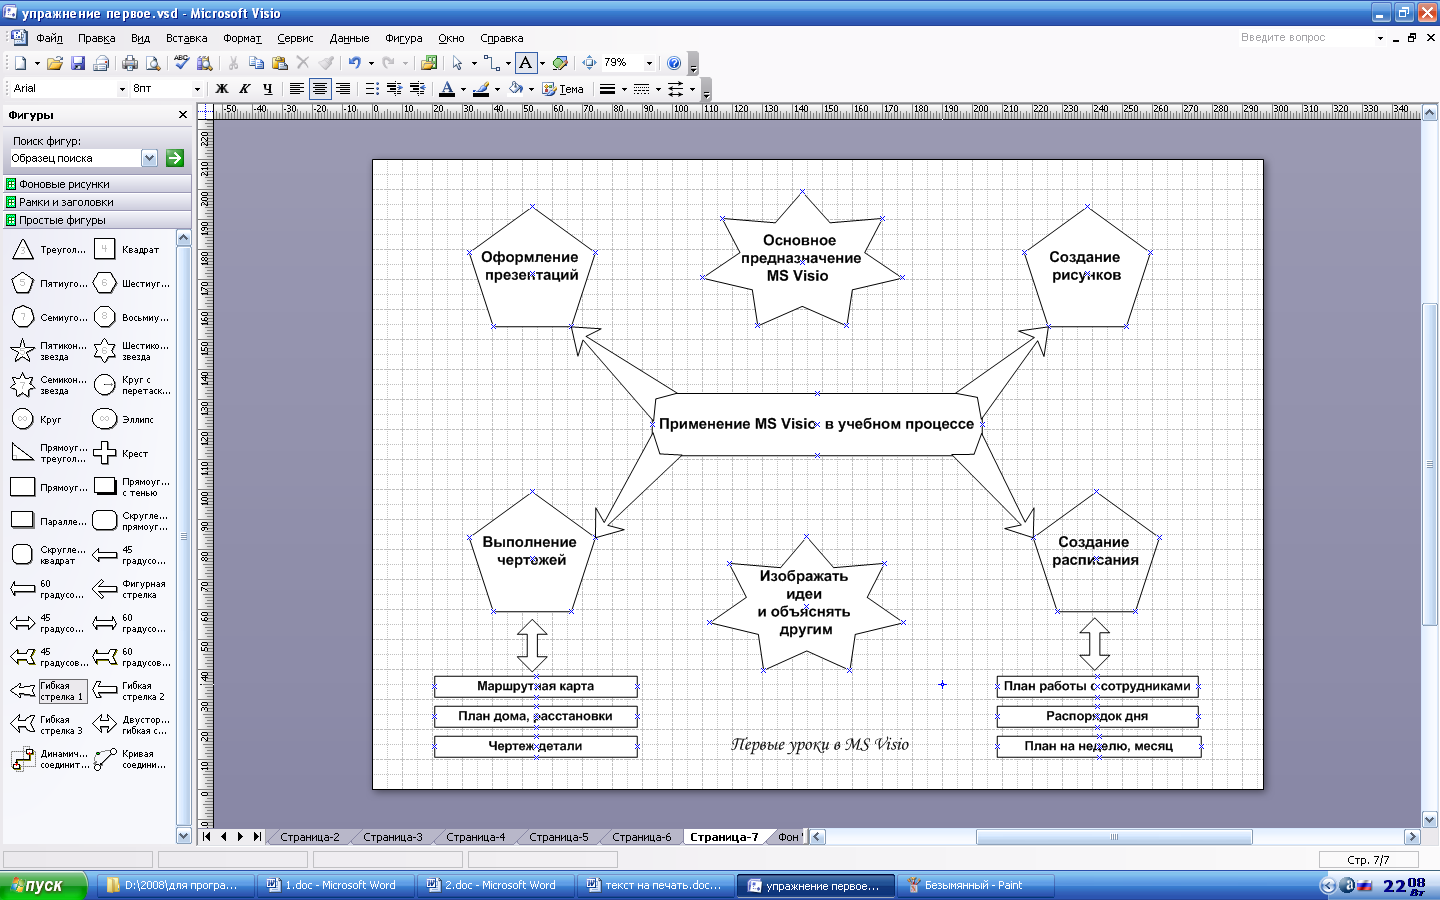Click the Cut scissors icon
This screenshot has height=900, width=1440.
pyautogui.click(x=233, y=63)
